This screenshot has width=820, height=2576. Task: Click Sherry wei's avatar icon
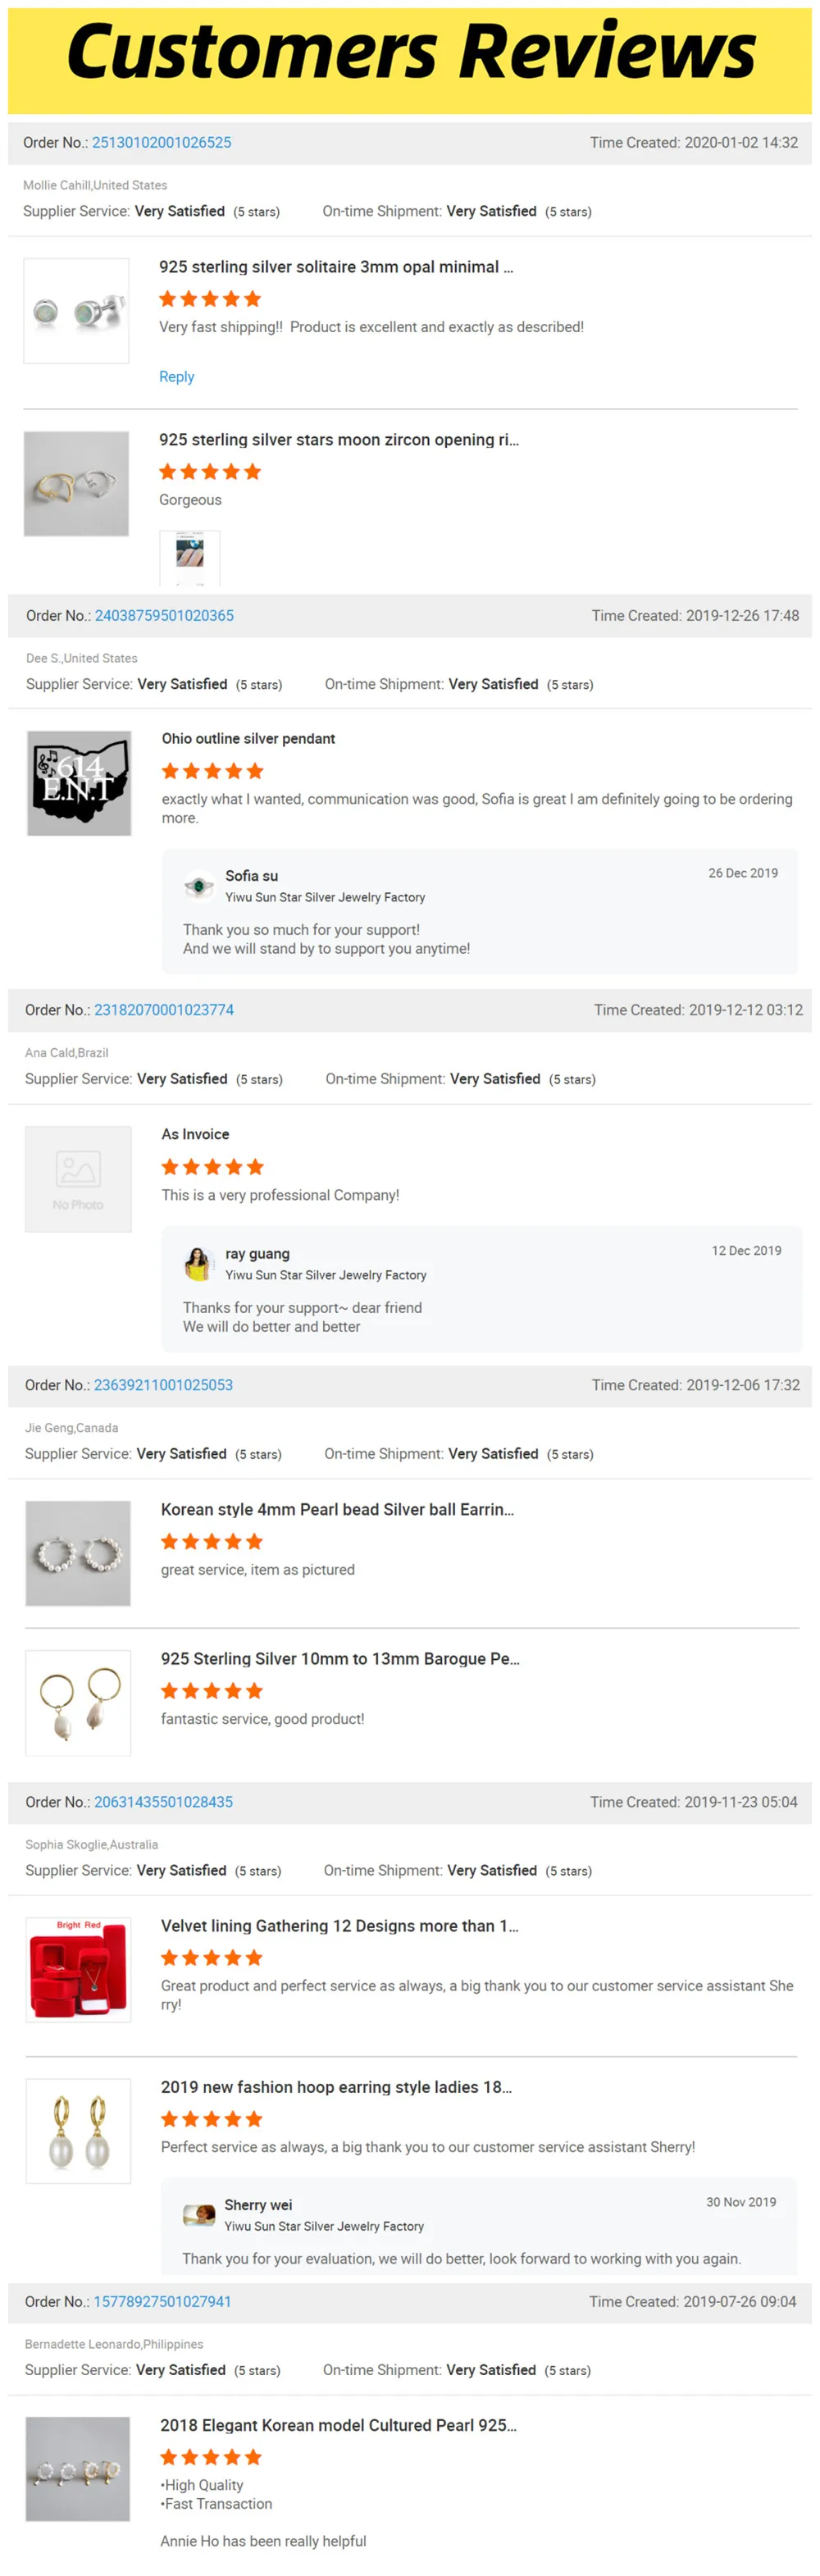[x=199, y=2215]
